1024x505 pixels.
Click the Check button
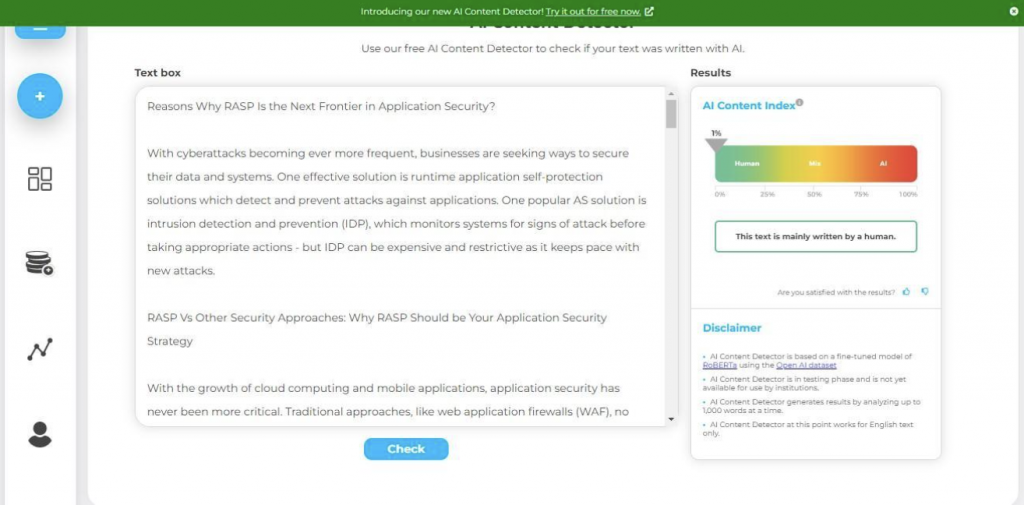406,449
